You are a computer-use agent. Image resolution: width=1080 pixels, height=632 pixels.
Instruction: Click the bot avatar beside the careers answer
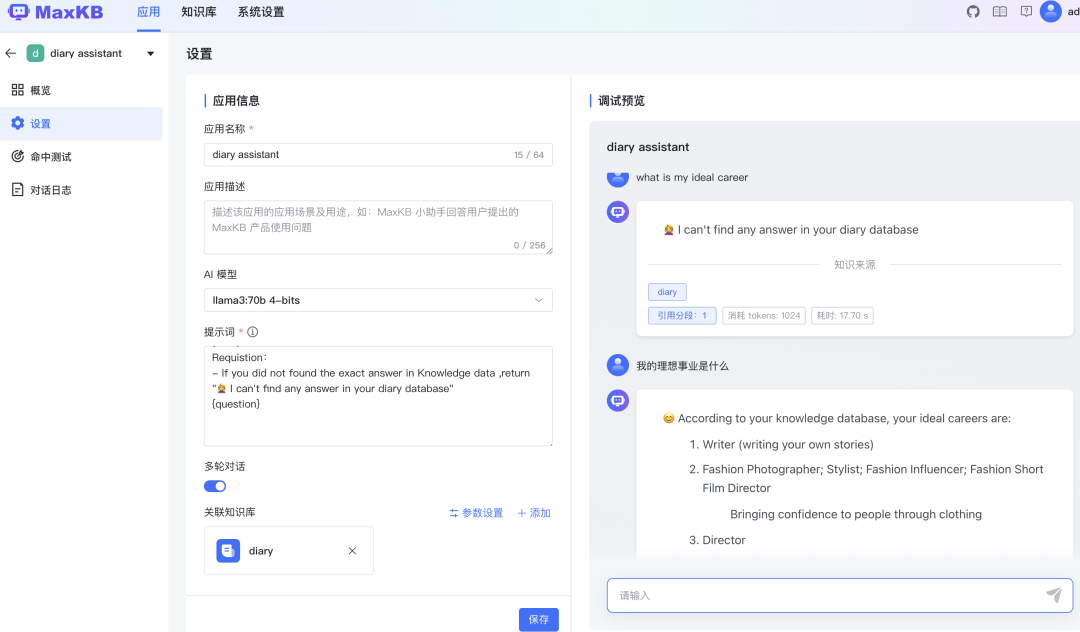(618, 401)
